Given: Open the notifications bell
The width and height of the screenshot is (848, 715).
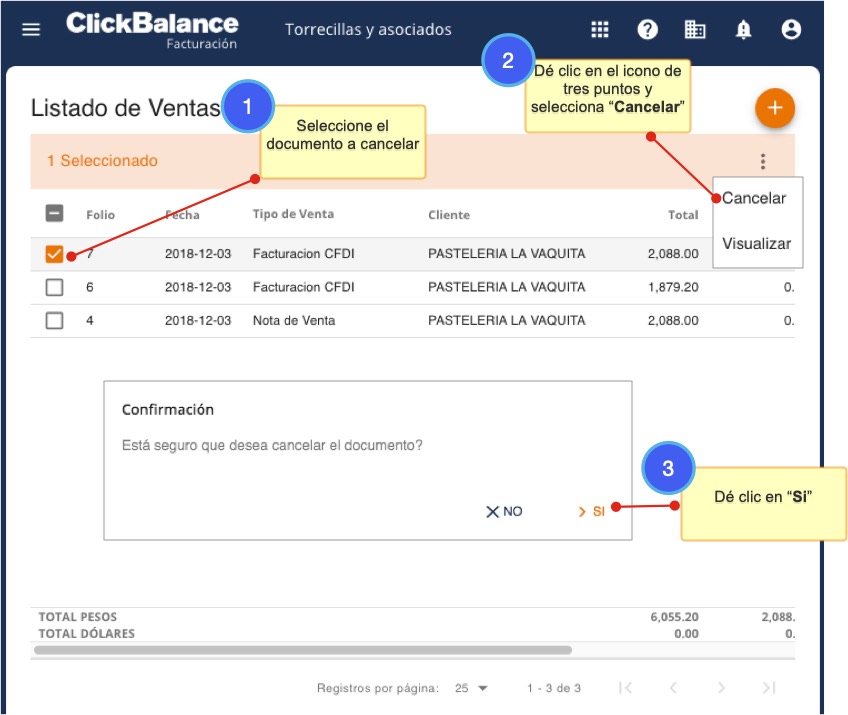Looking at the screenshot, I should pos(743,29).
